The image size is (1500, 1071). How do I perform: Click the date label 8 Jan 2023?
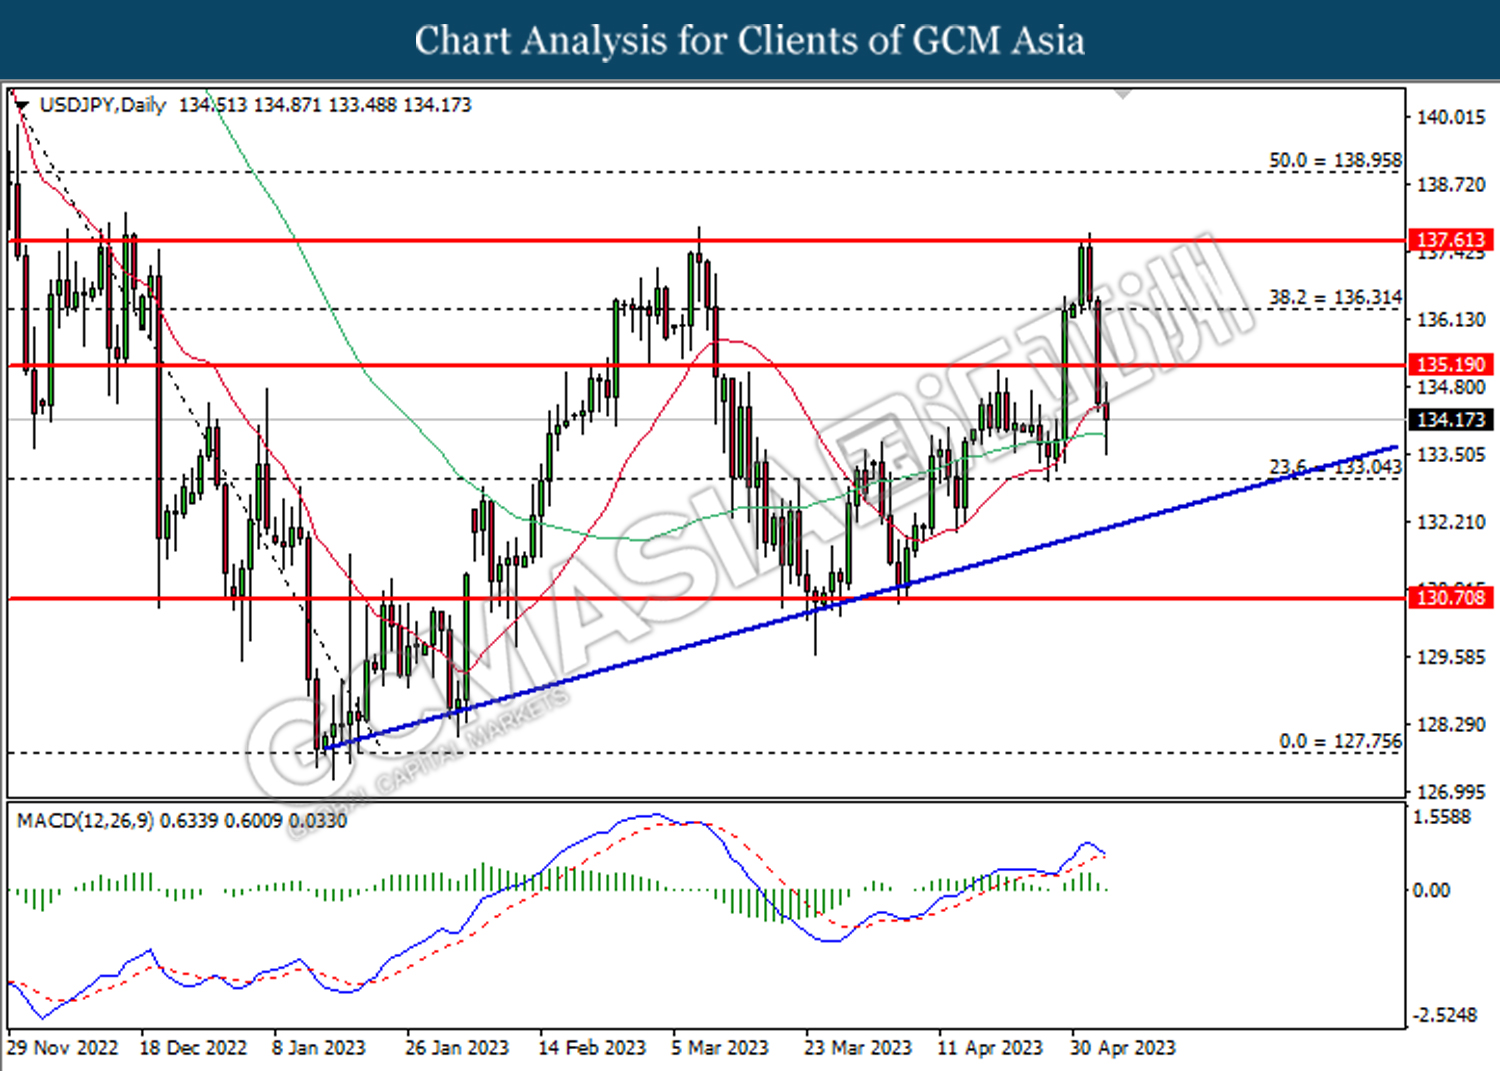[319, 1048]
